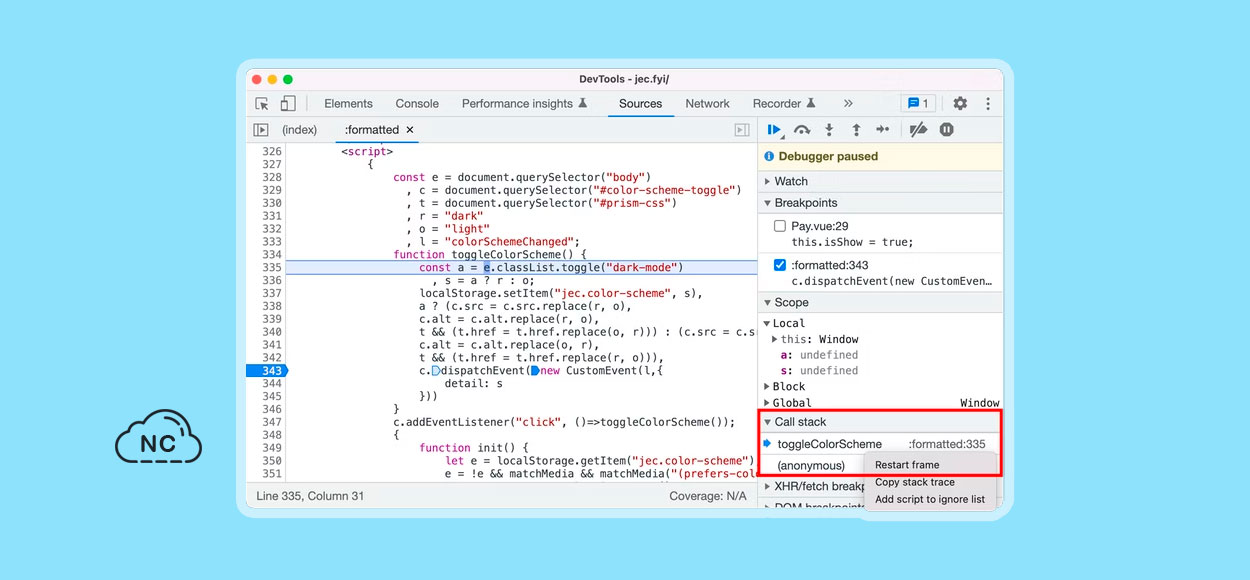Enable the Pay.vue:29 breakpoint checkbox
The image size is (1250, 580).
pyautogui.click(x=780, y=227)
